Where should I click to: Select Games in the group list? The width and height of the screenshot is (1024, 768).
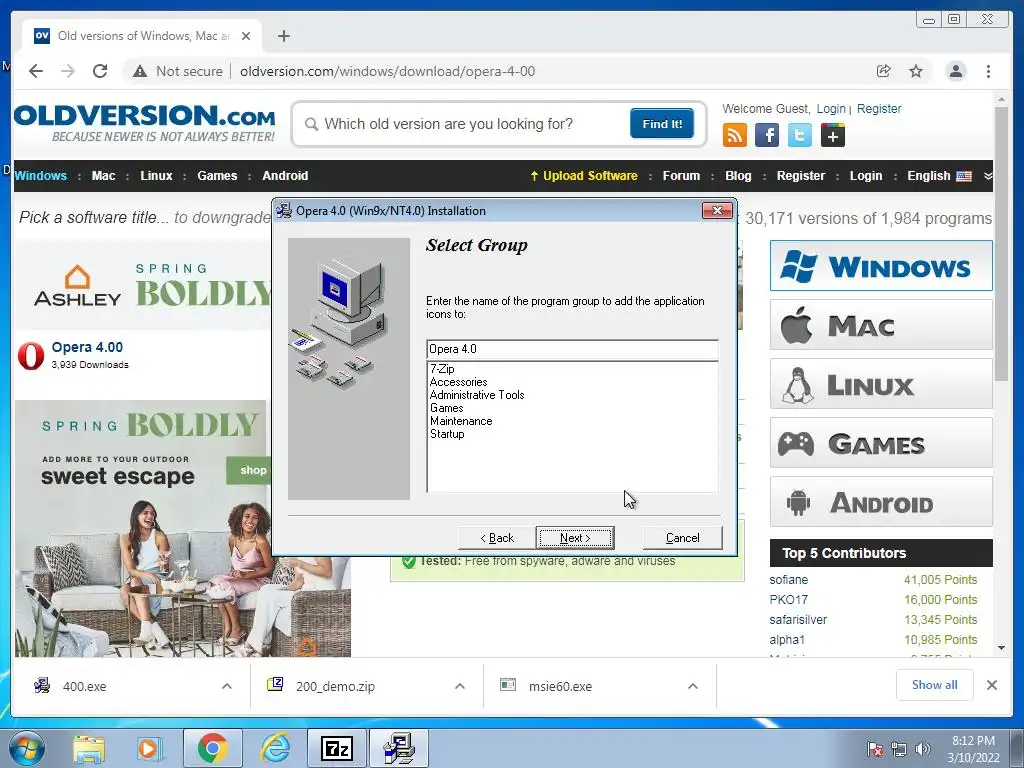click(x=447, y=408)
